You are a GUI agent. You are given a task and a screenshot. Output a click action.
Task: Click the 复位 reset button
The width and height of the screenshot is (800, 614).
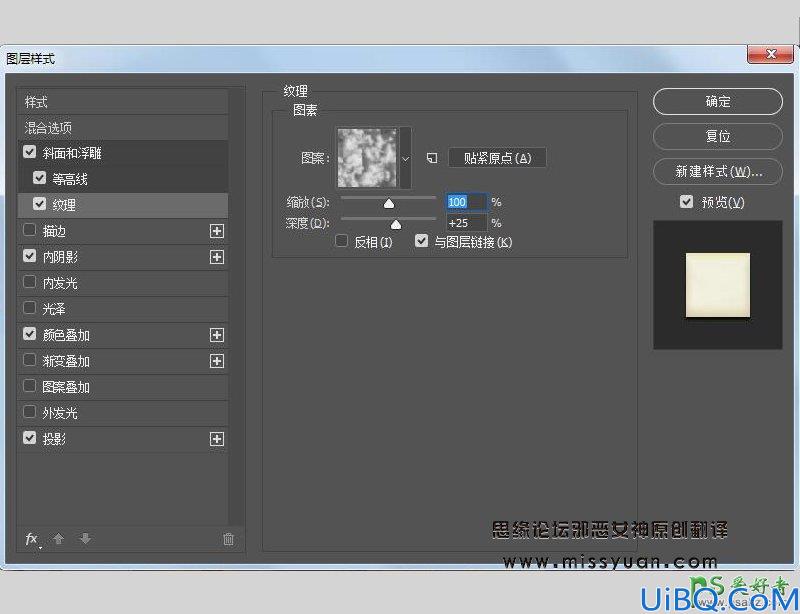717,136
